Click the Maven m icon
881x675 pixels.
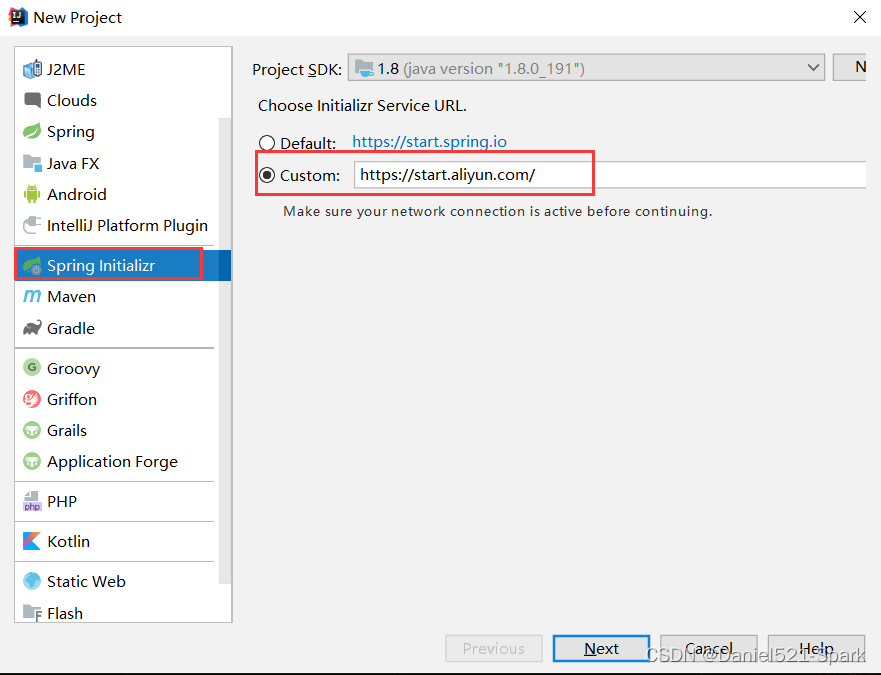[x=32, y=296]
